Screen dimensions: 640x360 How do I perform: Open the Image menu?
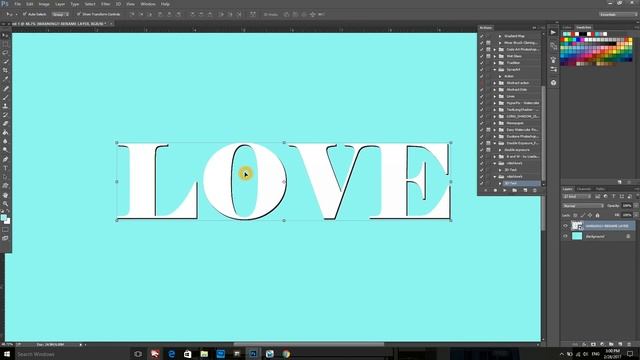point(44,4)
